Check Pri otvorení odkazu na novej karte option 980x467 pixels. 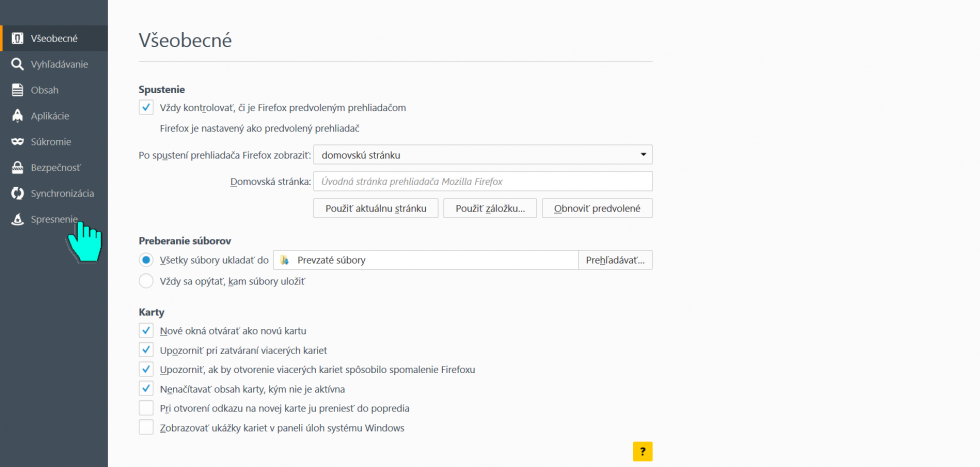click(x=146, y=408)
